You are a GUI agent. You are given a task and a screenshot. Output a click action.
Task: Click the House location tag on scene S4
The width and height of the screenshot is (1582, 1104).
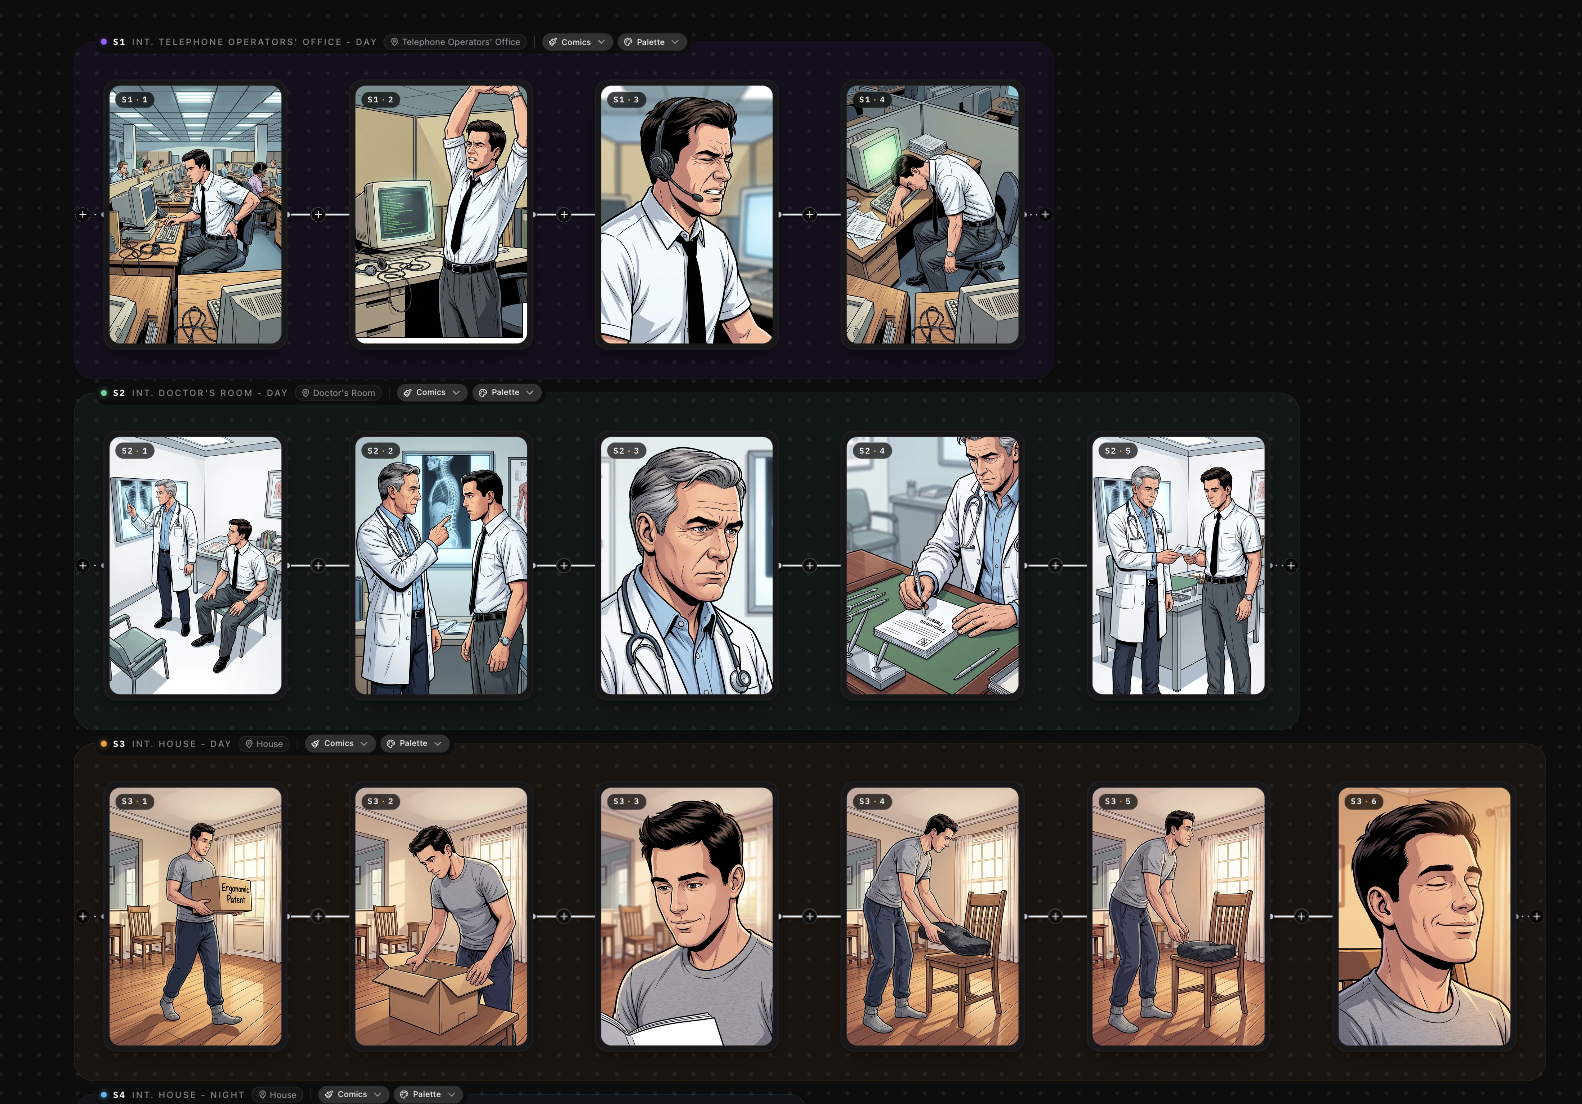tap(278, 1095)
